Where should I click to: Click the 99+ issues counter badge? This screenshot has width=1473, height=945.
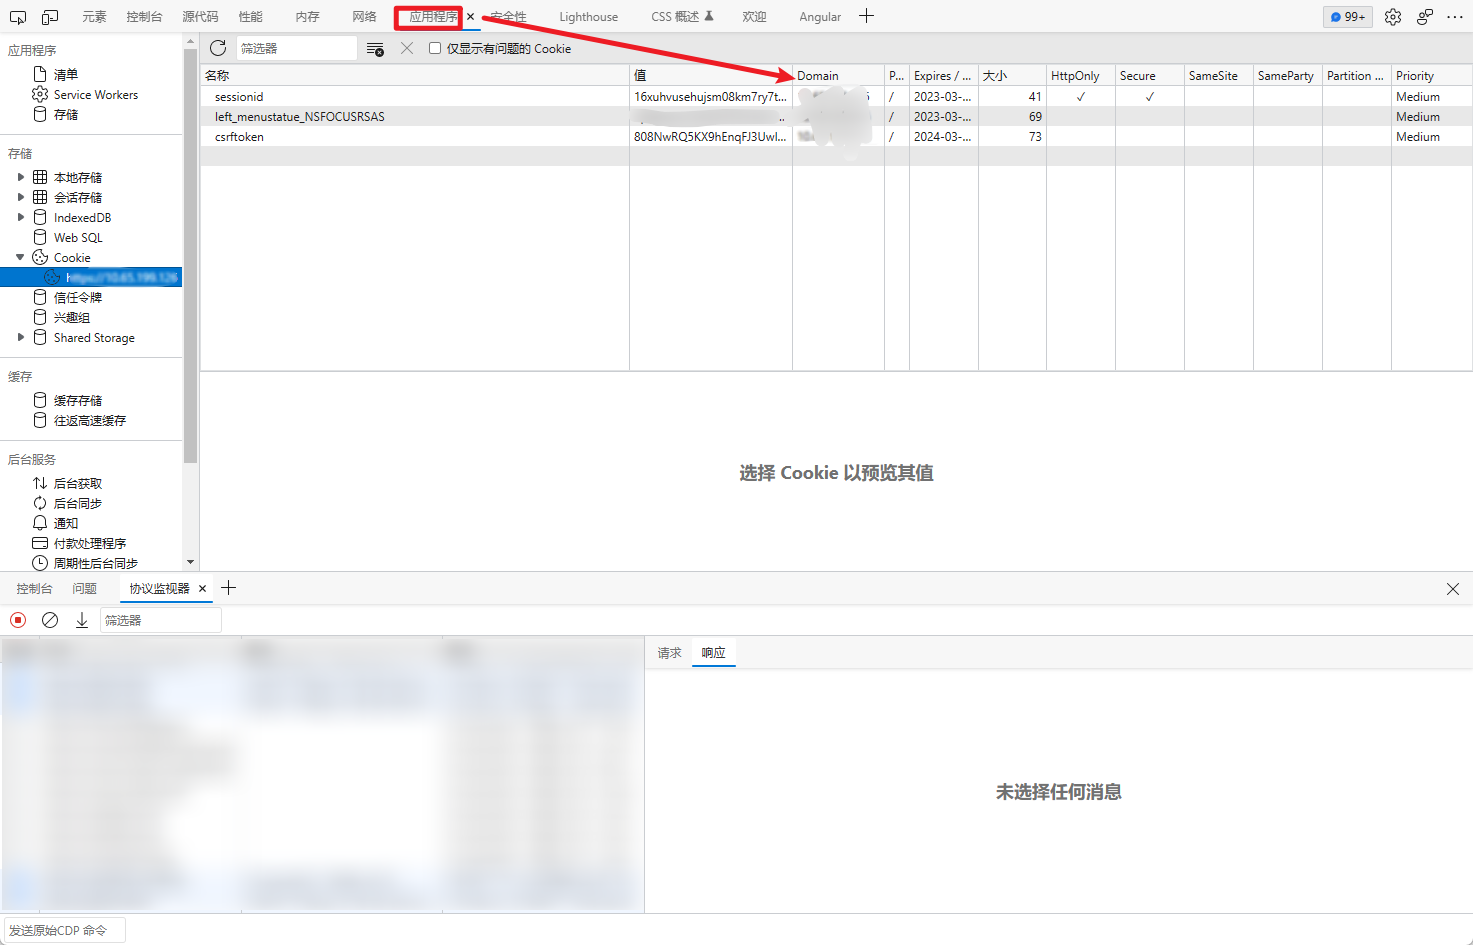click(1347, 17)
